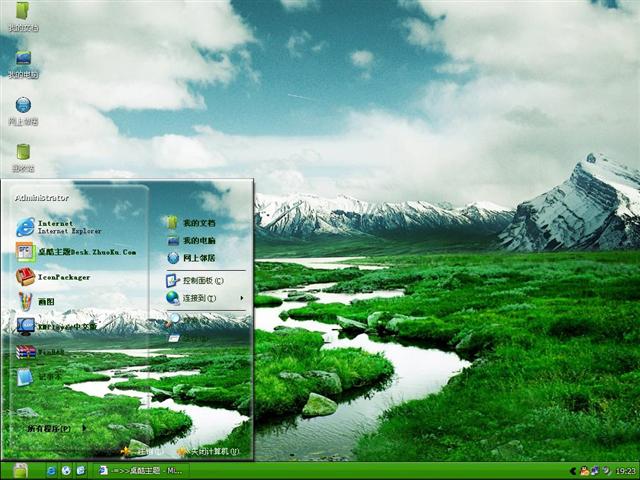Open WinRAR from the Start menu
This screenshot has width=640, height=480.
[41, 351]
